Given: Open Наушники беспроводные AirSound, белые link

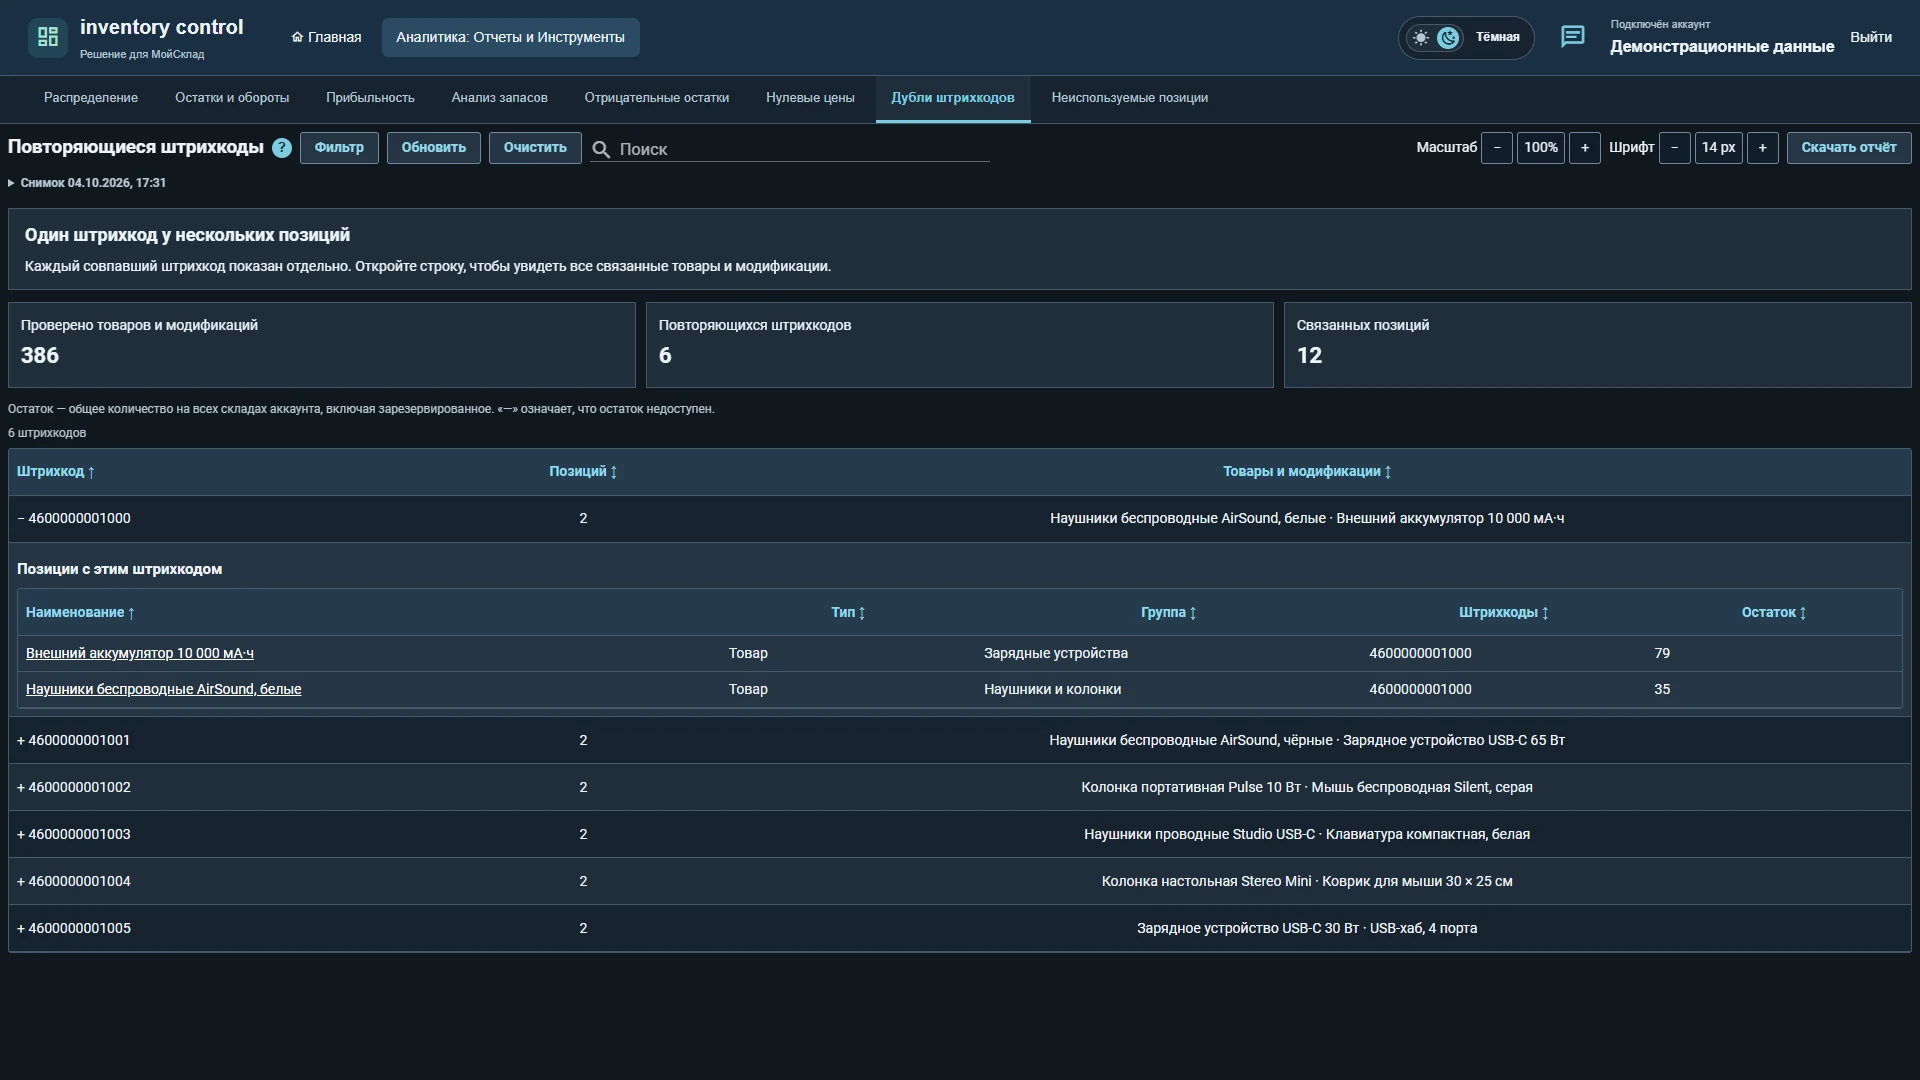Looking at the screenshot, I should (164, 689).
